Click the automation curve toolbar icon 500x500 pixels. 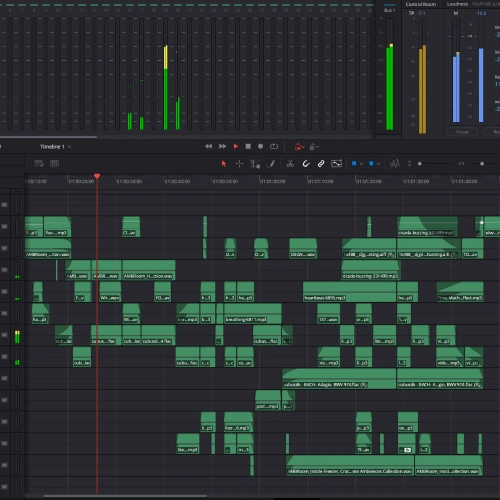click(x=336, y=164)
